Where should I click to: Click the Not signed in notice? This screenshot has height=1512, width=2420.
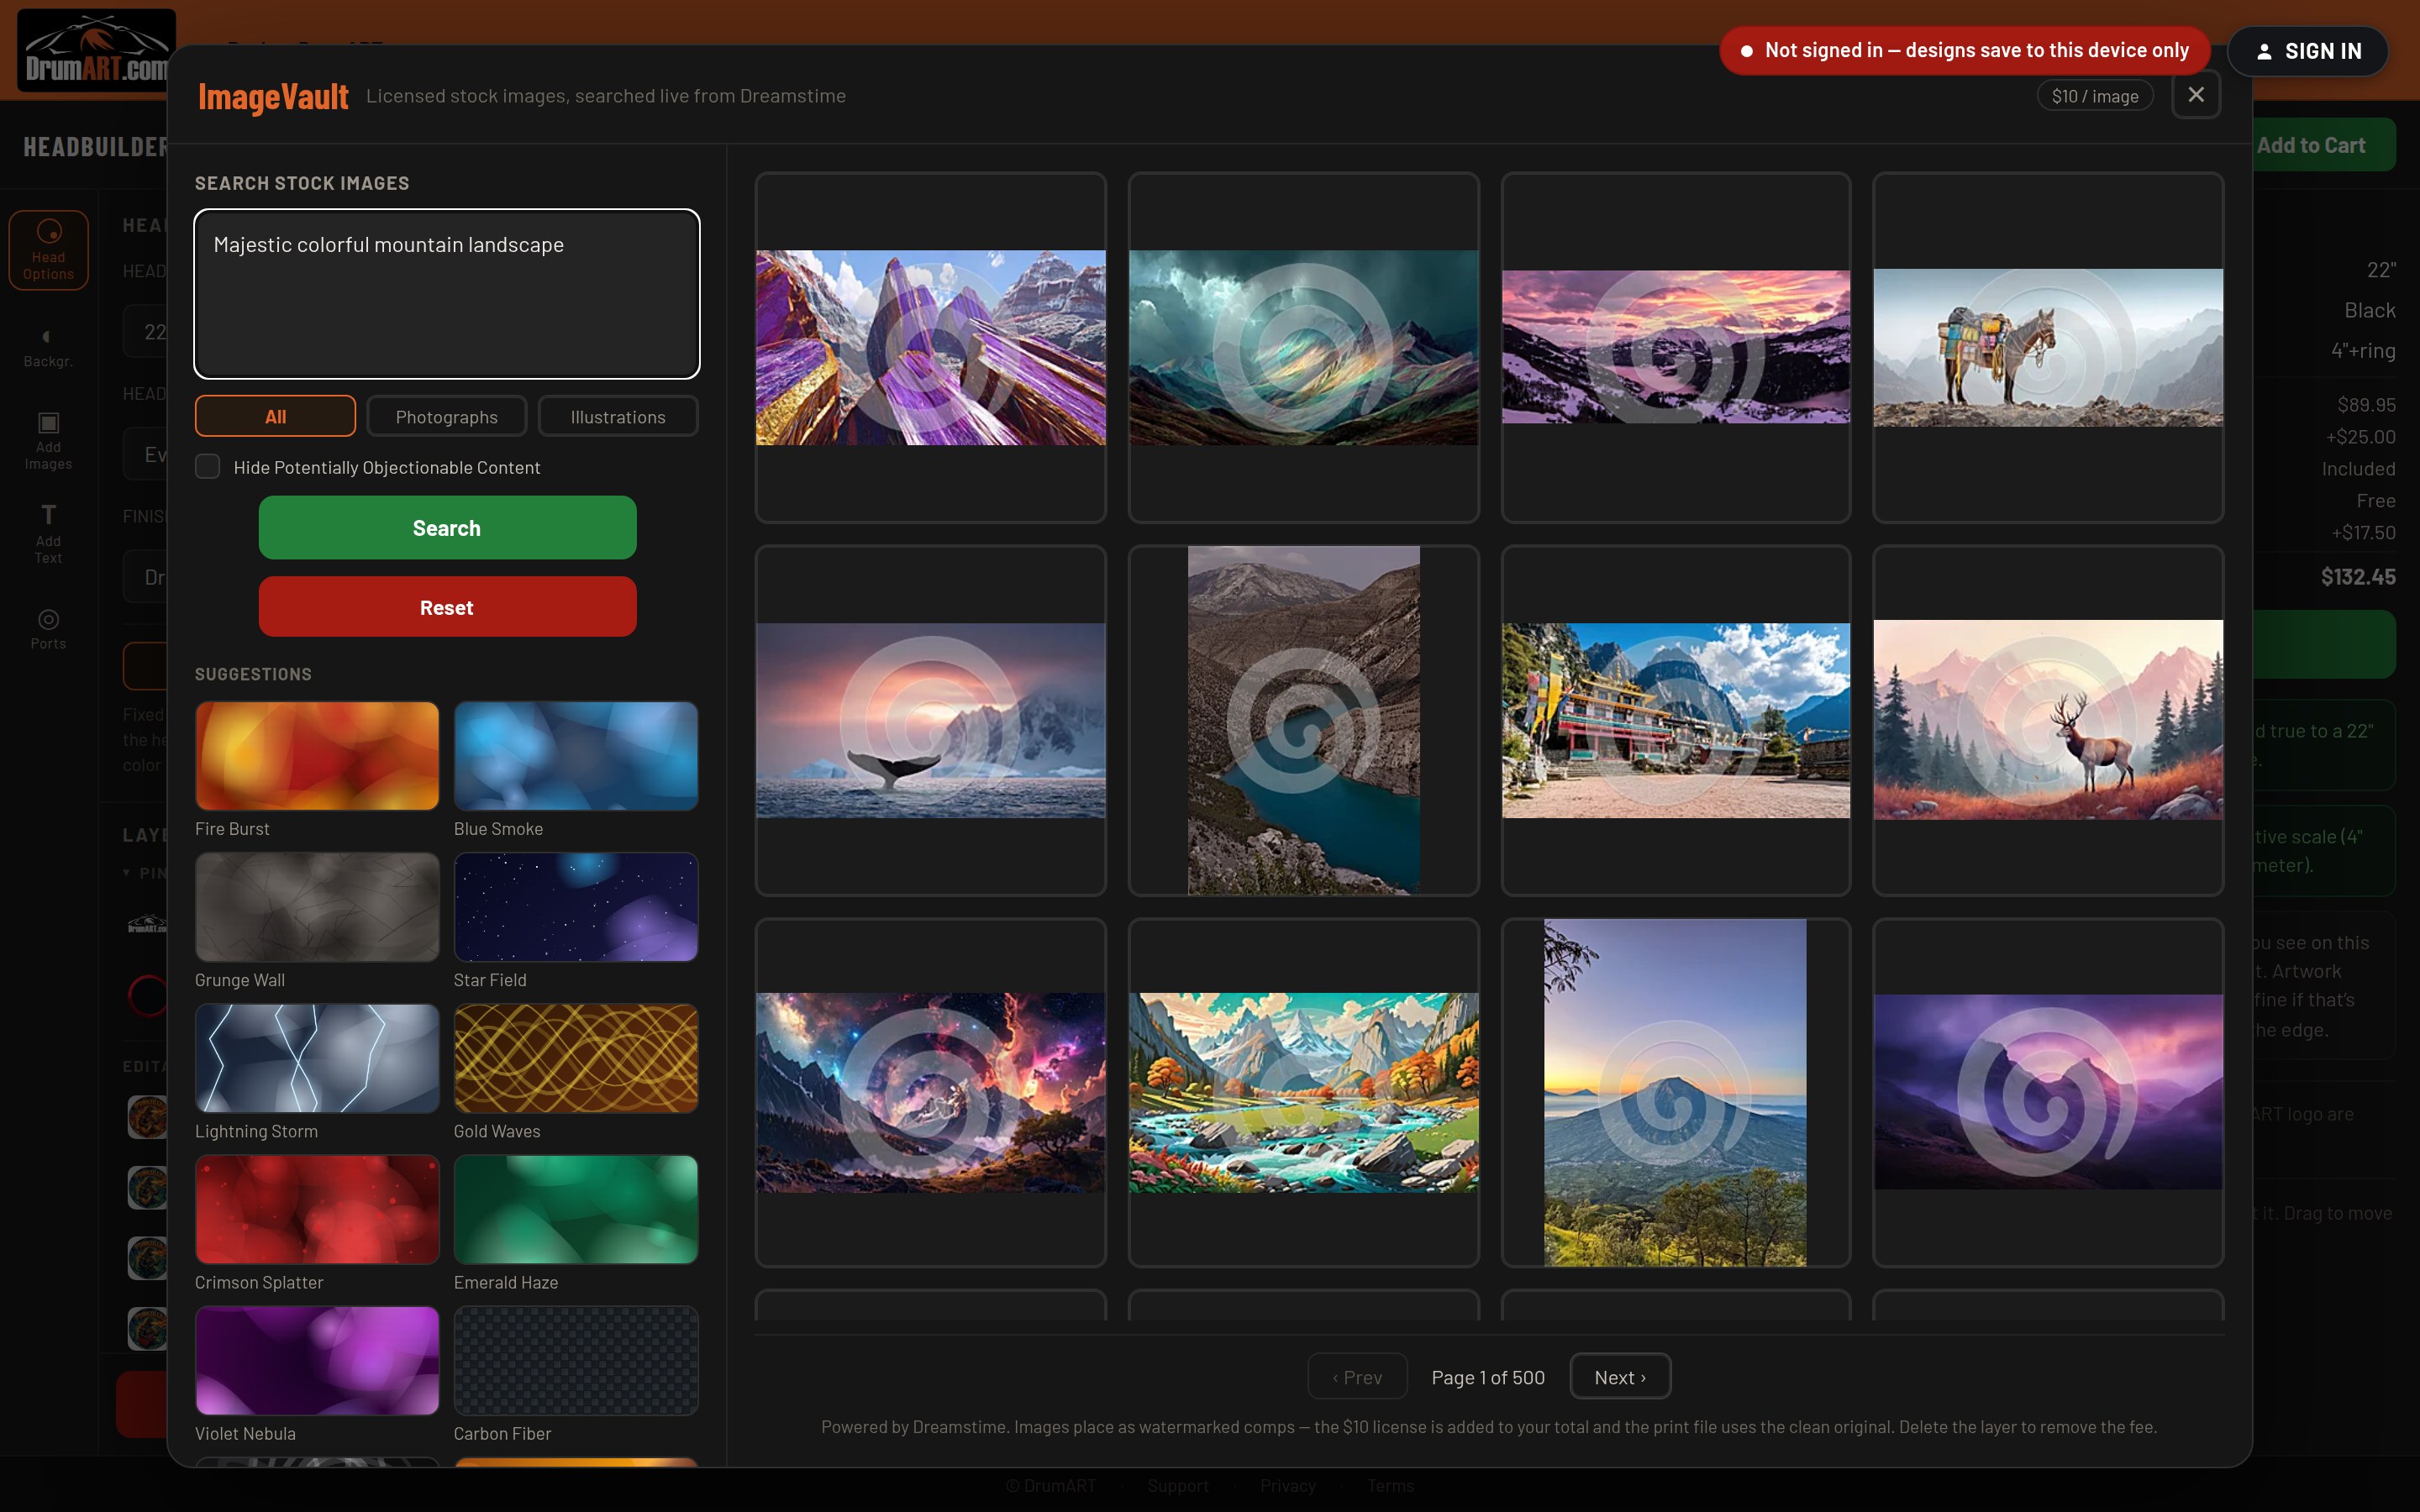click(1964, 50)
